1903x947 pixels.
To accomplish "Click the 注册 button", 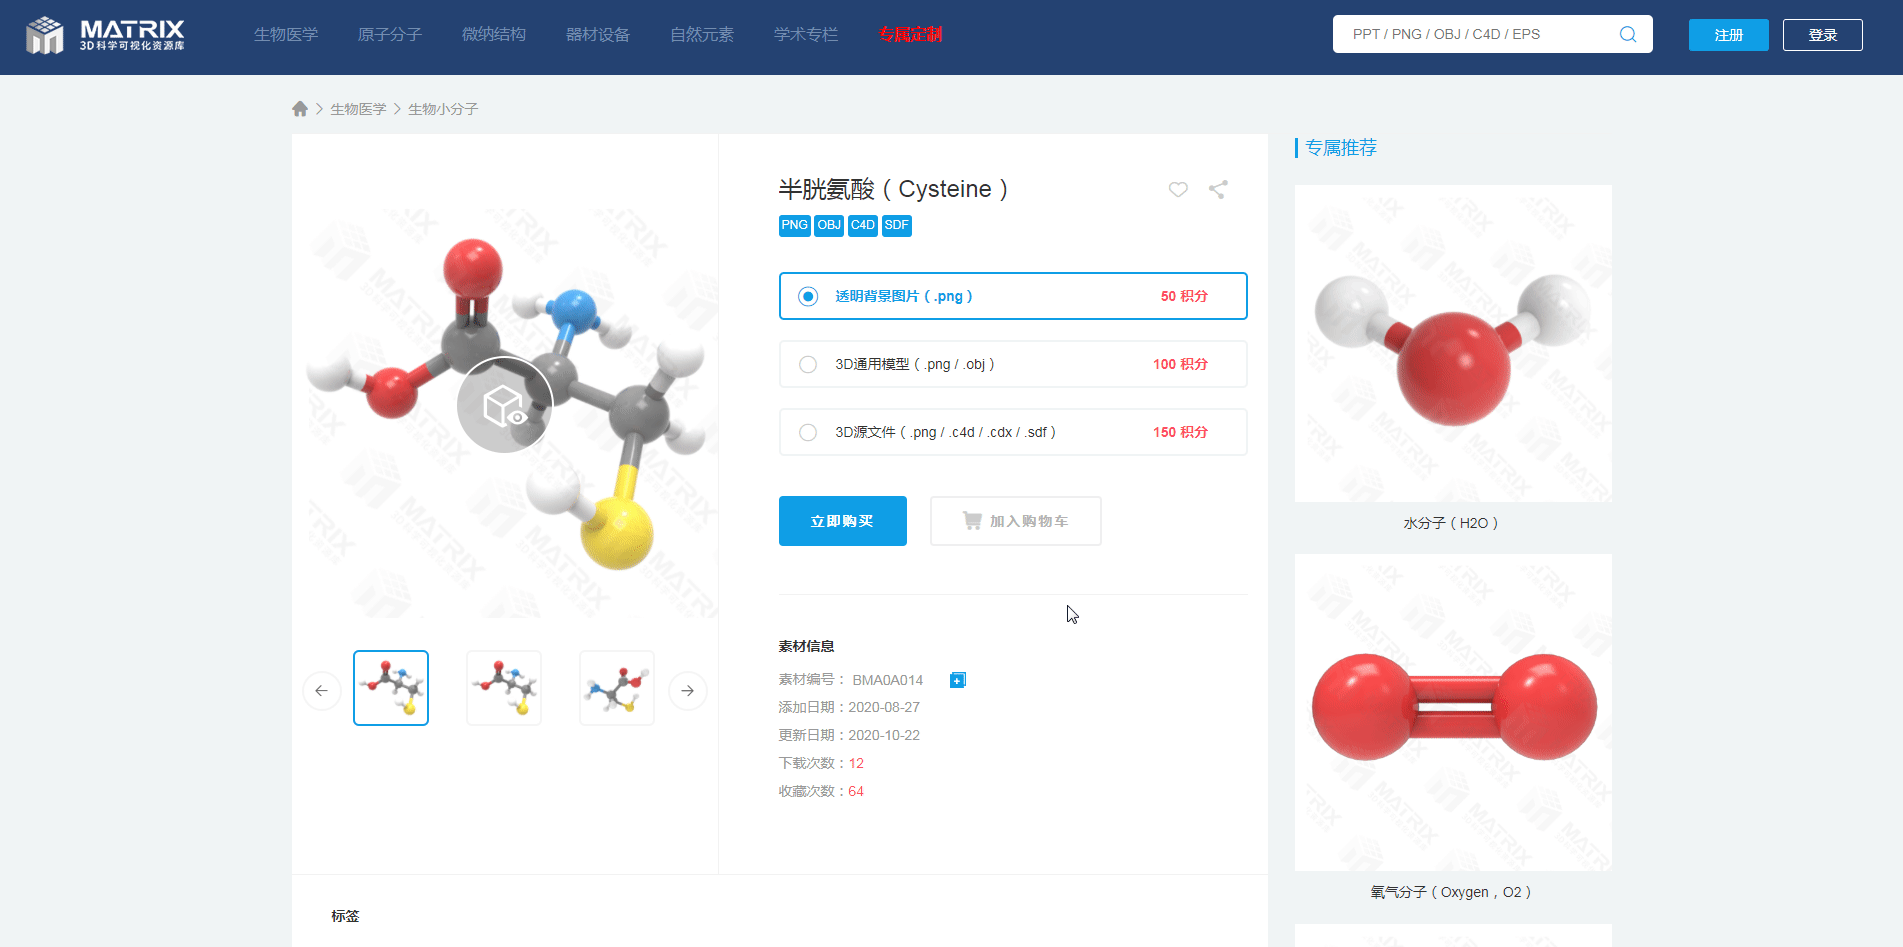I will (x=1728, y=35).
